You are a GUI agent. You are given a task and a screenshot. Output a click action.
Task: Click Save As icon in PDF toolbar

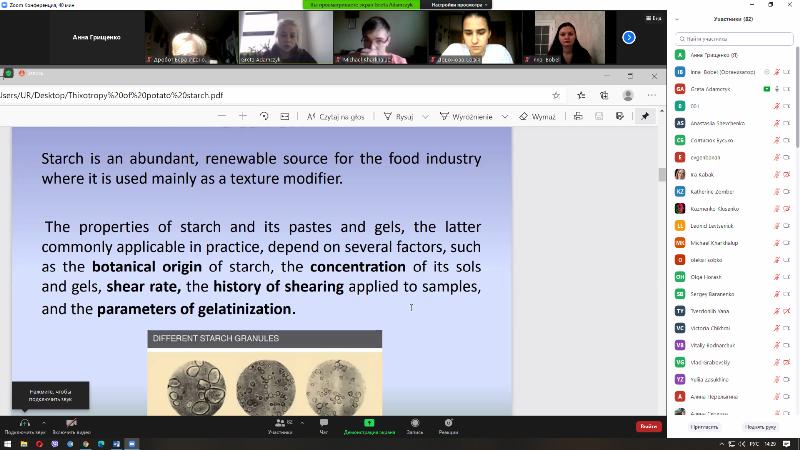(x=620, y=116)
